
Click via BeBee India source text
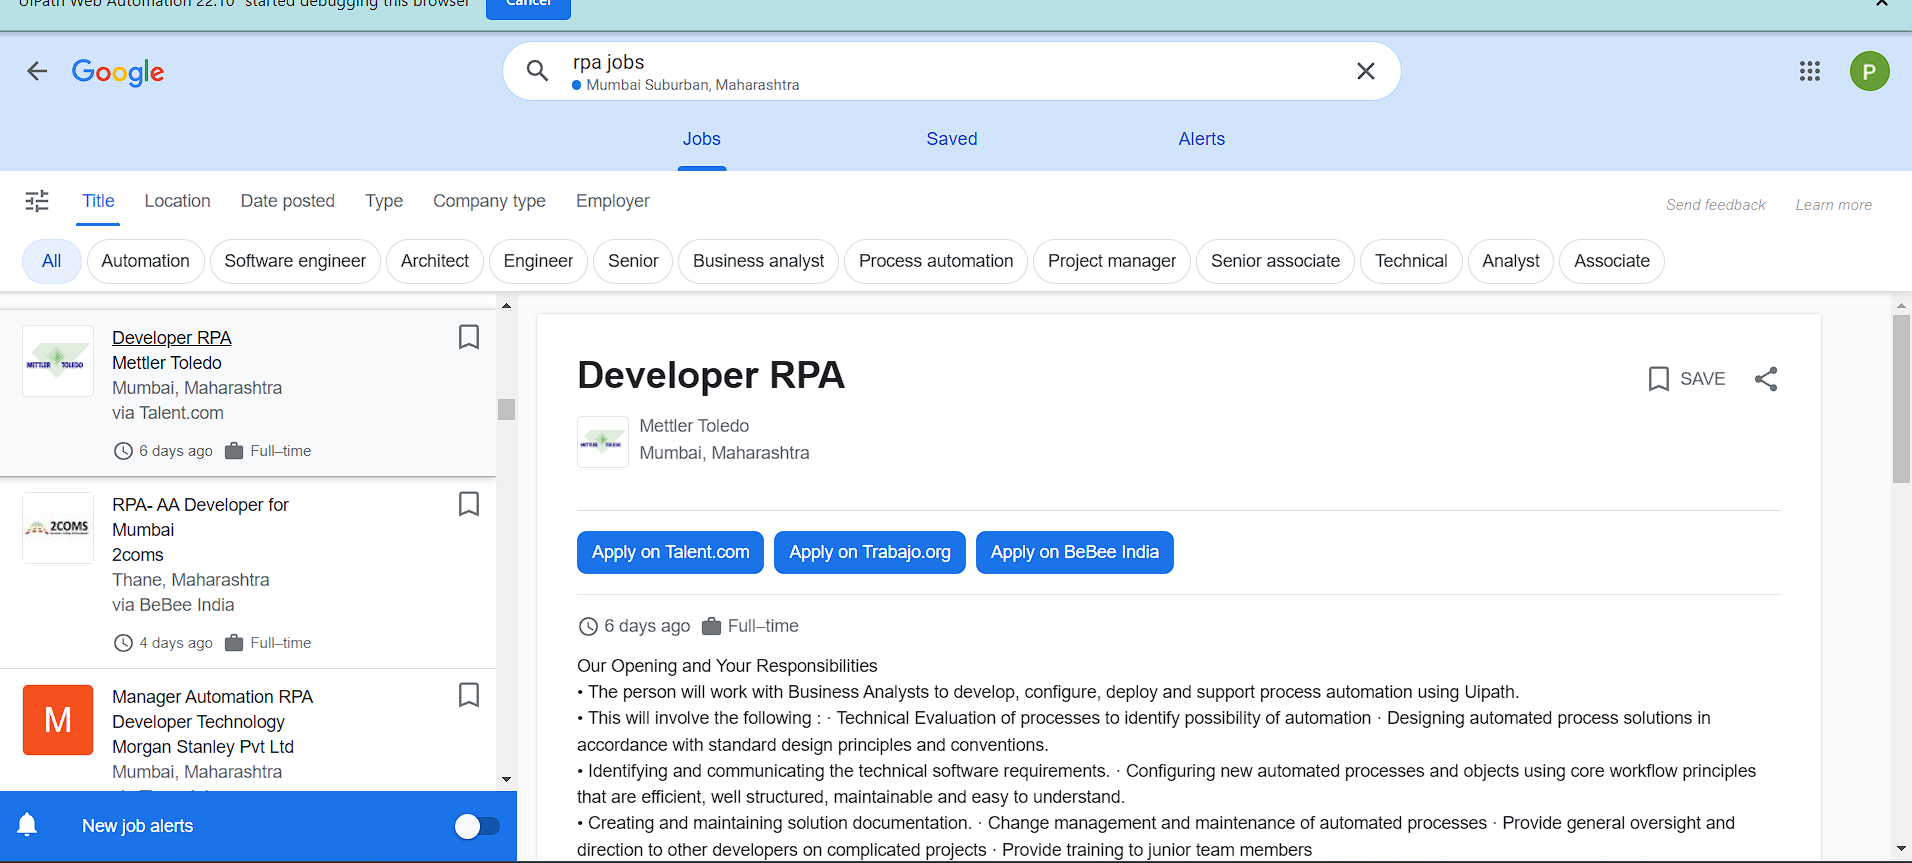(x=173, y=605)
